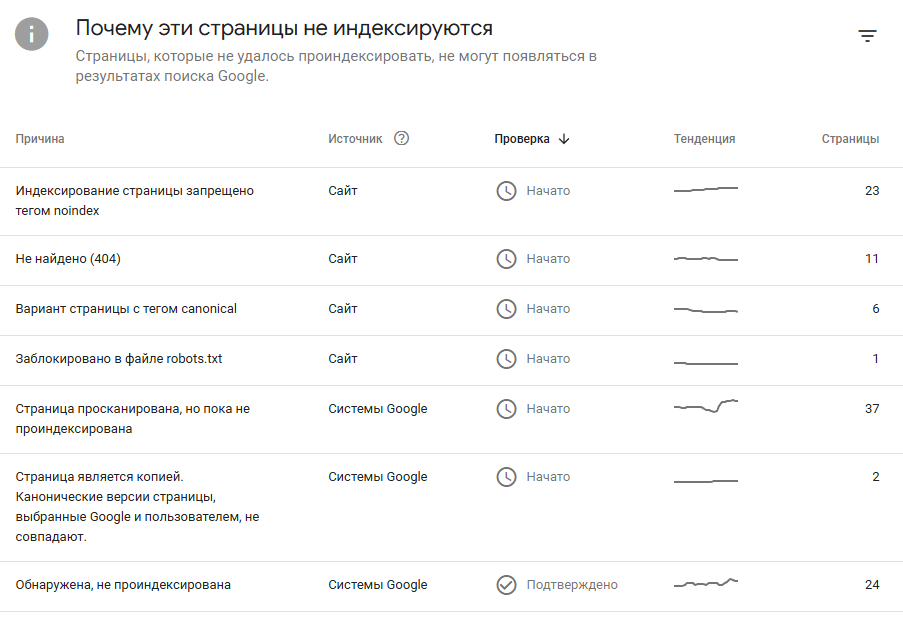Click Системы Google in the Страница просканирована row
This screenshot has width=903, height=619.
tap(378, 409)
